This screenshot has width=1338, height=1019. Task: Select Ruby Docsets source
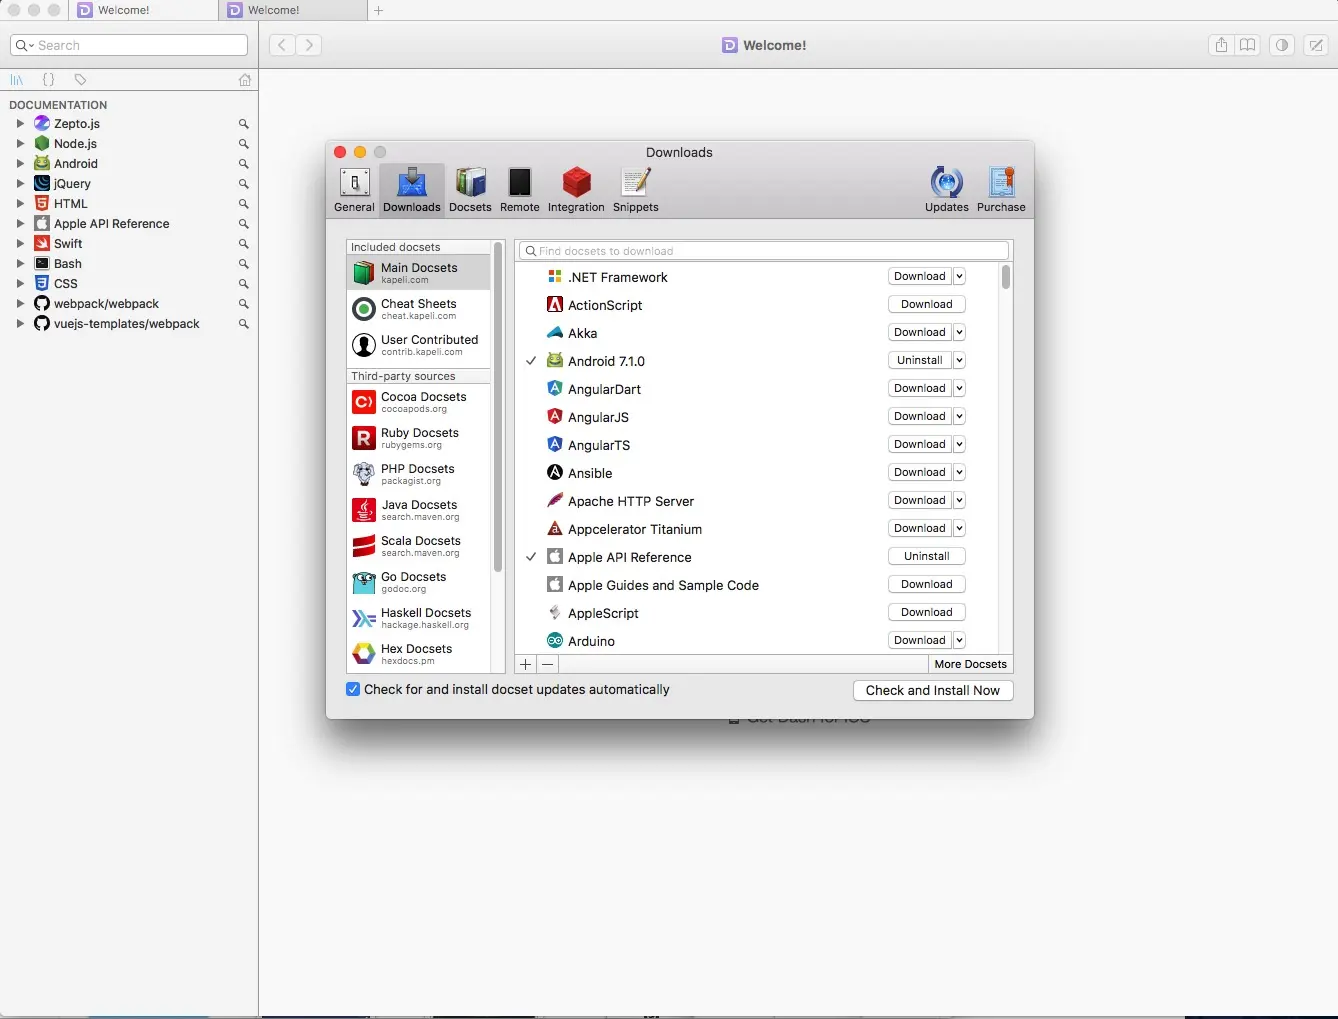coord(419,438)
